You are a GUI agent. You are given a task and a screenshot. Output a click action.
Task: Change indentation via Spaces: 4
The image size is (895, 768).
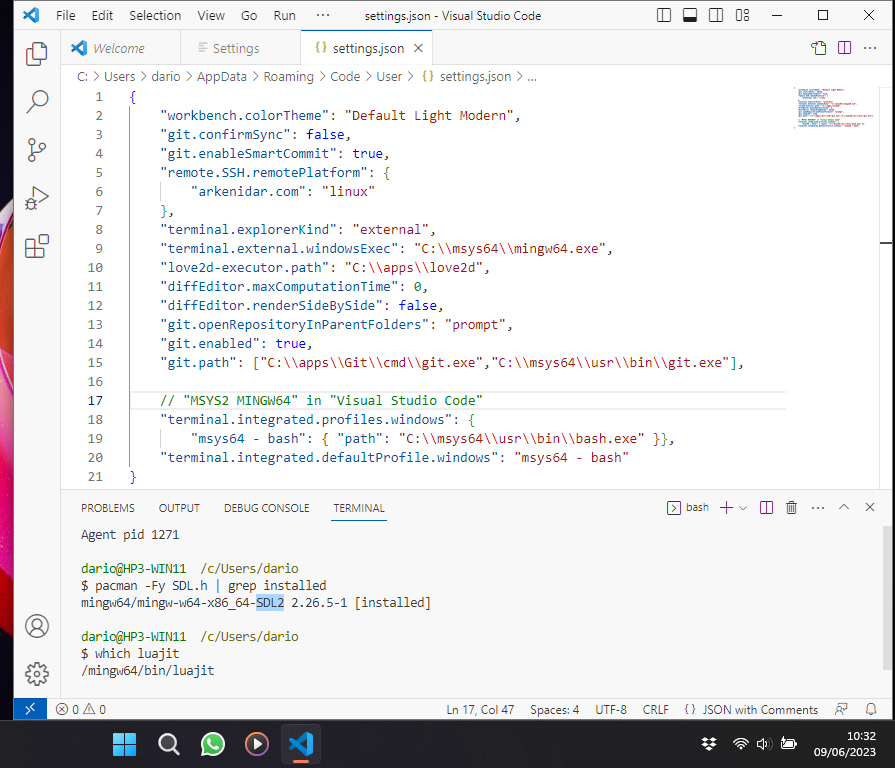[x=554, y=709]
